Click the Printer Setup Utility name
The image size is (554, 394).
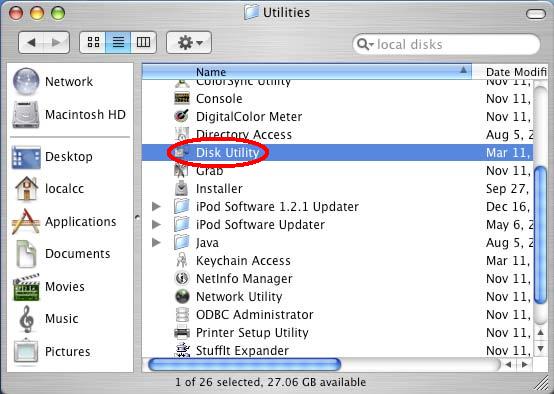point(252,333)
